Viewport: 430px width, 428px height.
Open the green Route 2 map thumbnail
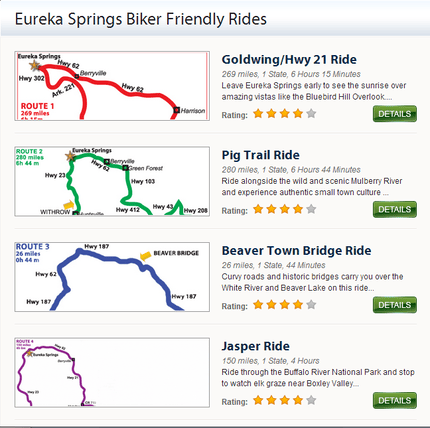tap(112, 181)
